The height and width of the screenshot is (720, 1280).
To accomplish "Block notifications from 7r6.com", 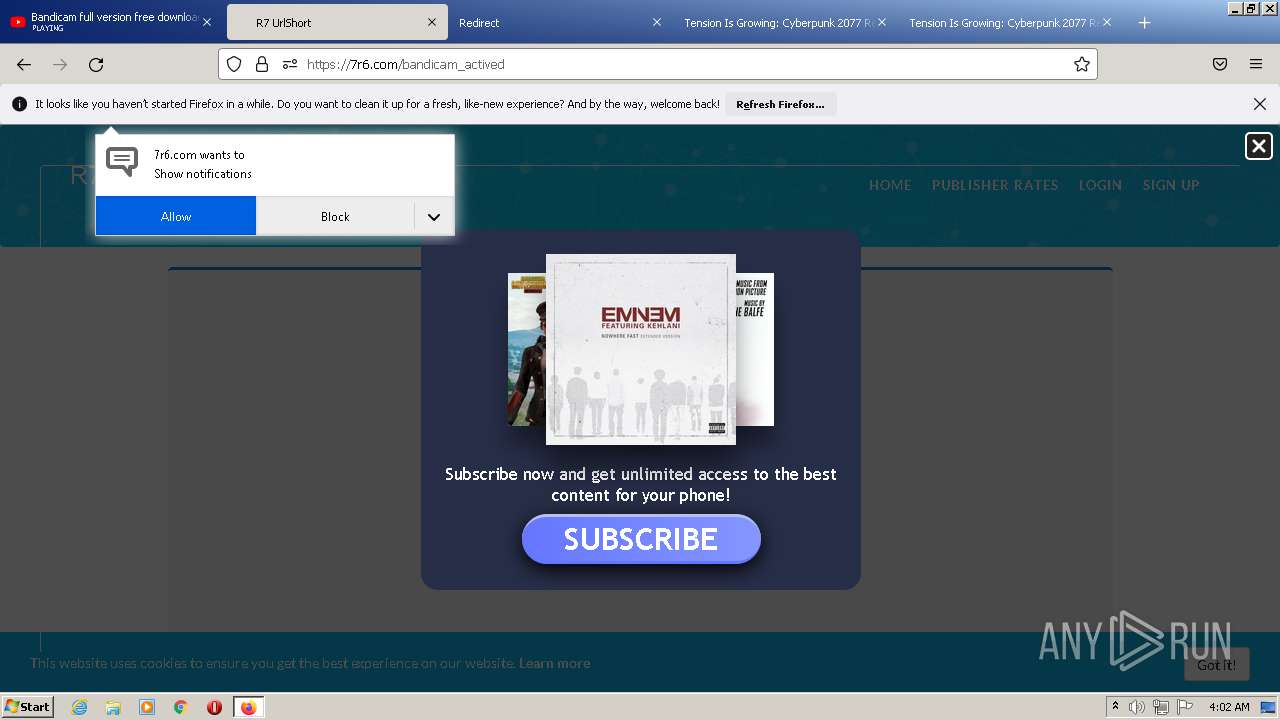I will point(335,216).
